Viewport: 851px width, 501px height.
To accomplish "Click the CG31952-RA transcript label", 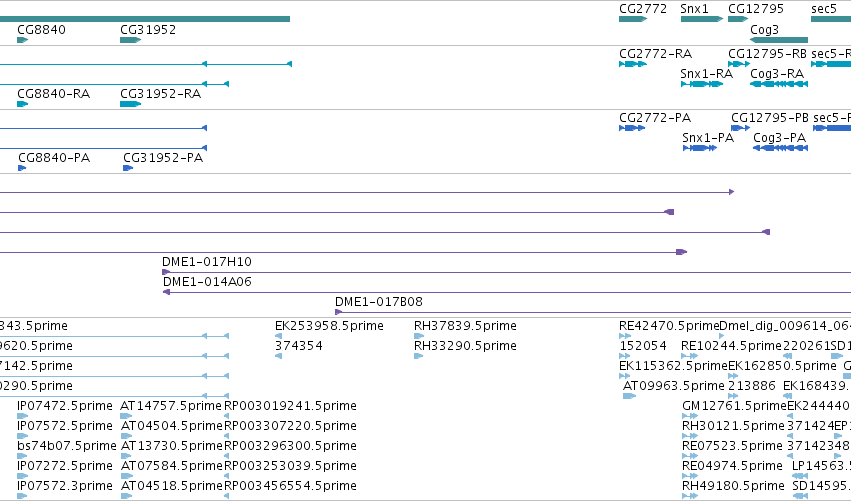I will pos(161,94).
